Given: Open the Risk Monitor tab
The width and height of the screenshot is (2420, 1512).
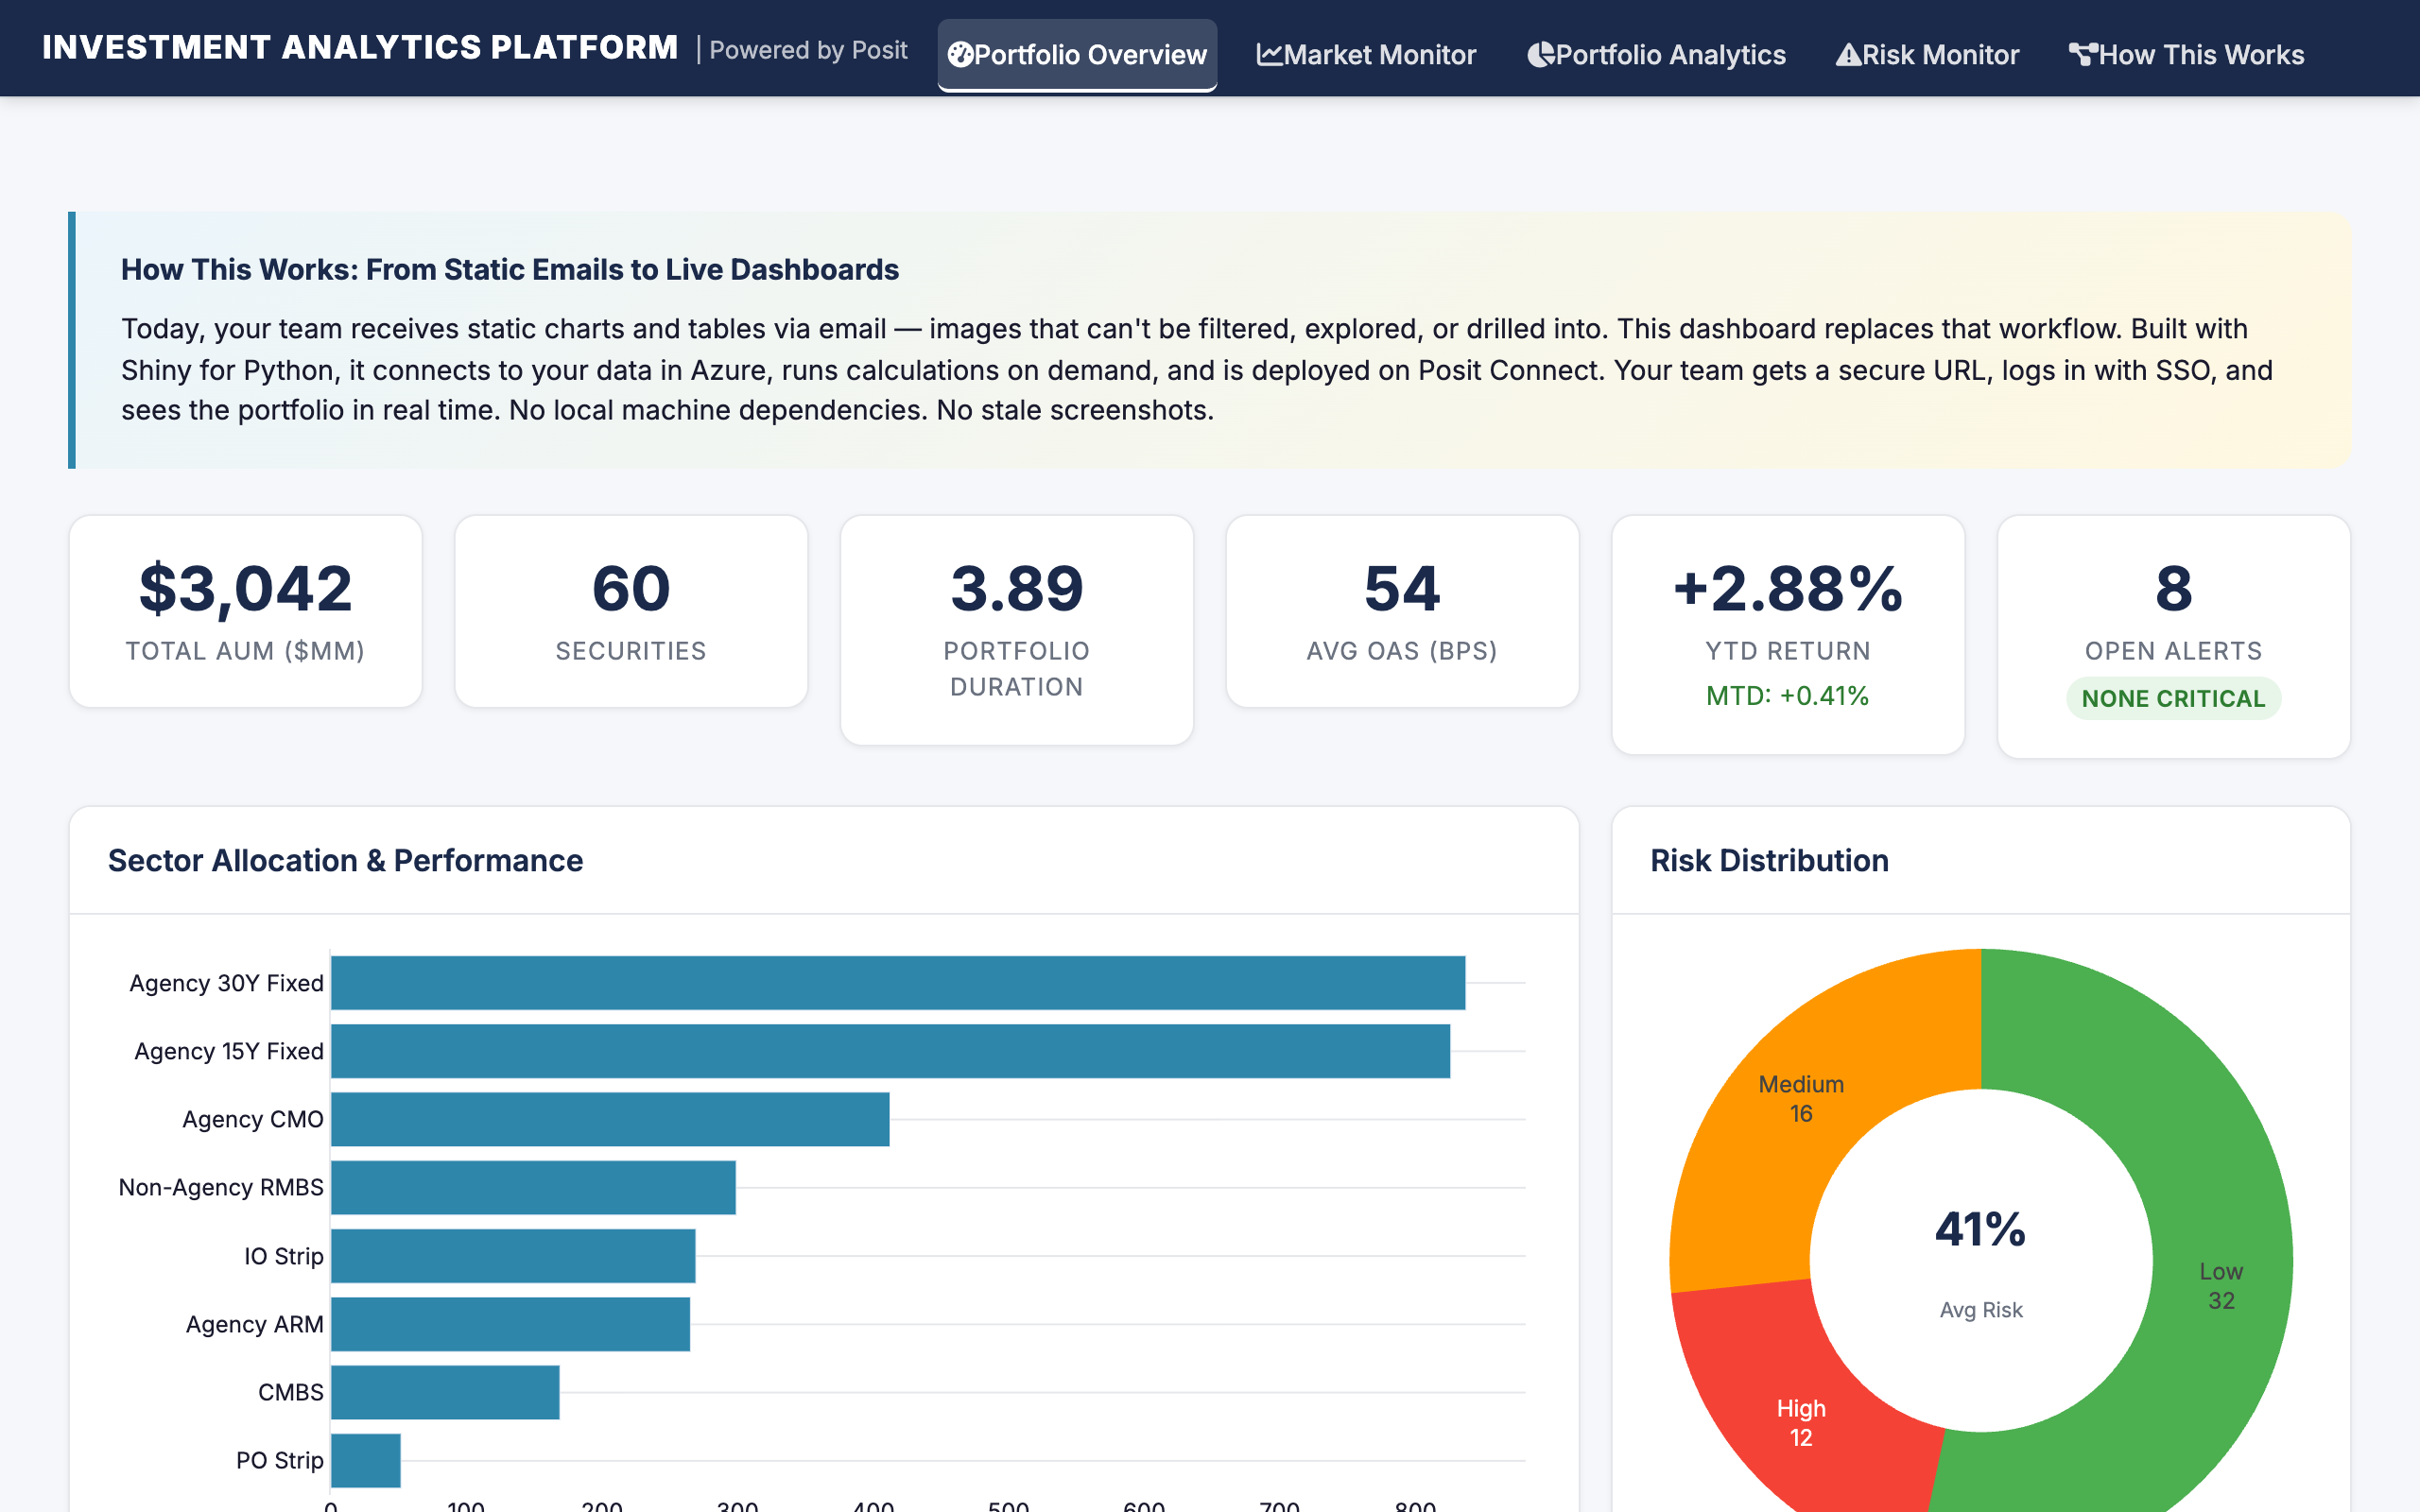Looking at the screenshot, I should click(1927, 55).
